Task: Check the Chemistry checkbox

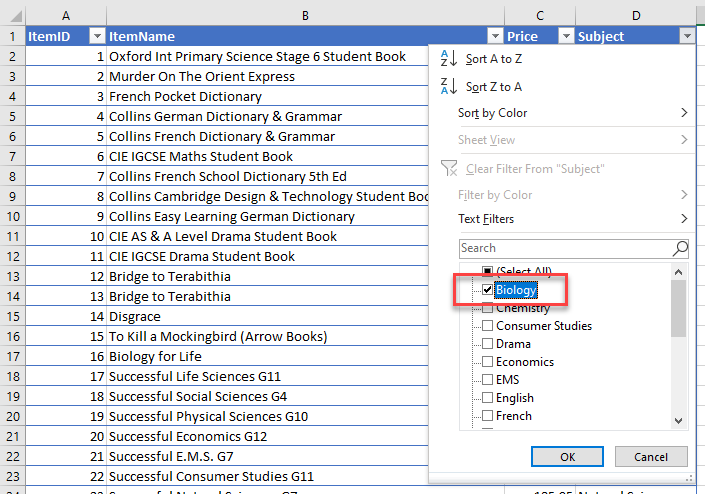Action: (x=487, y=308)
